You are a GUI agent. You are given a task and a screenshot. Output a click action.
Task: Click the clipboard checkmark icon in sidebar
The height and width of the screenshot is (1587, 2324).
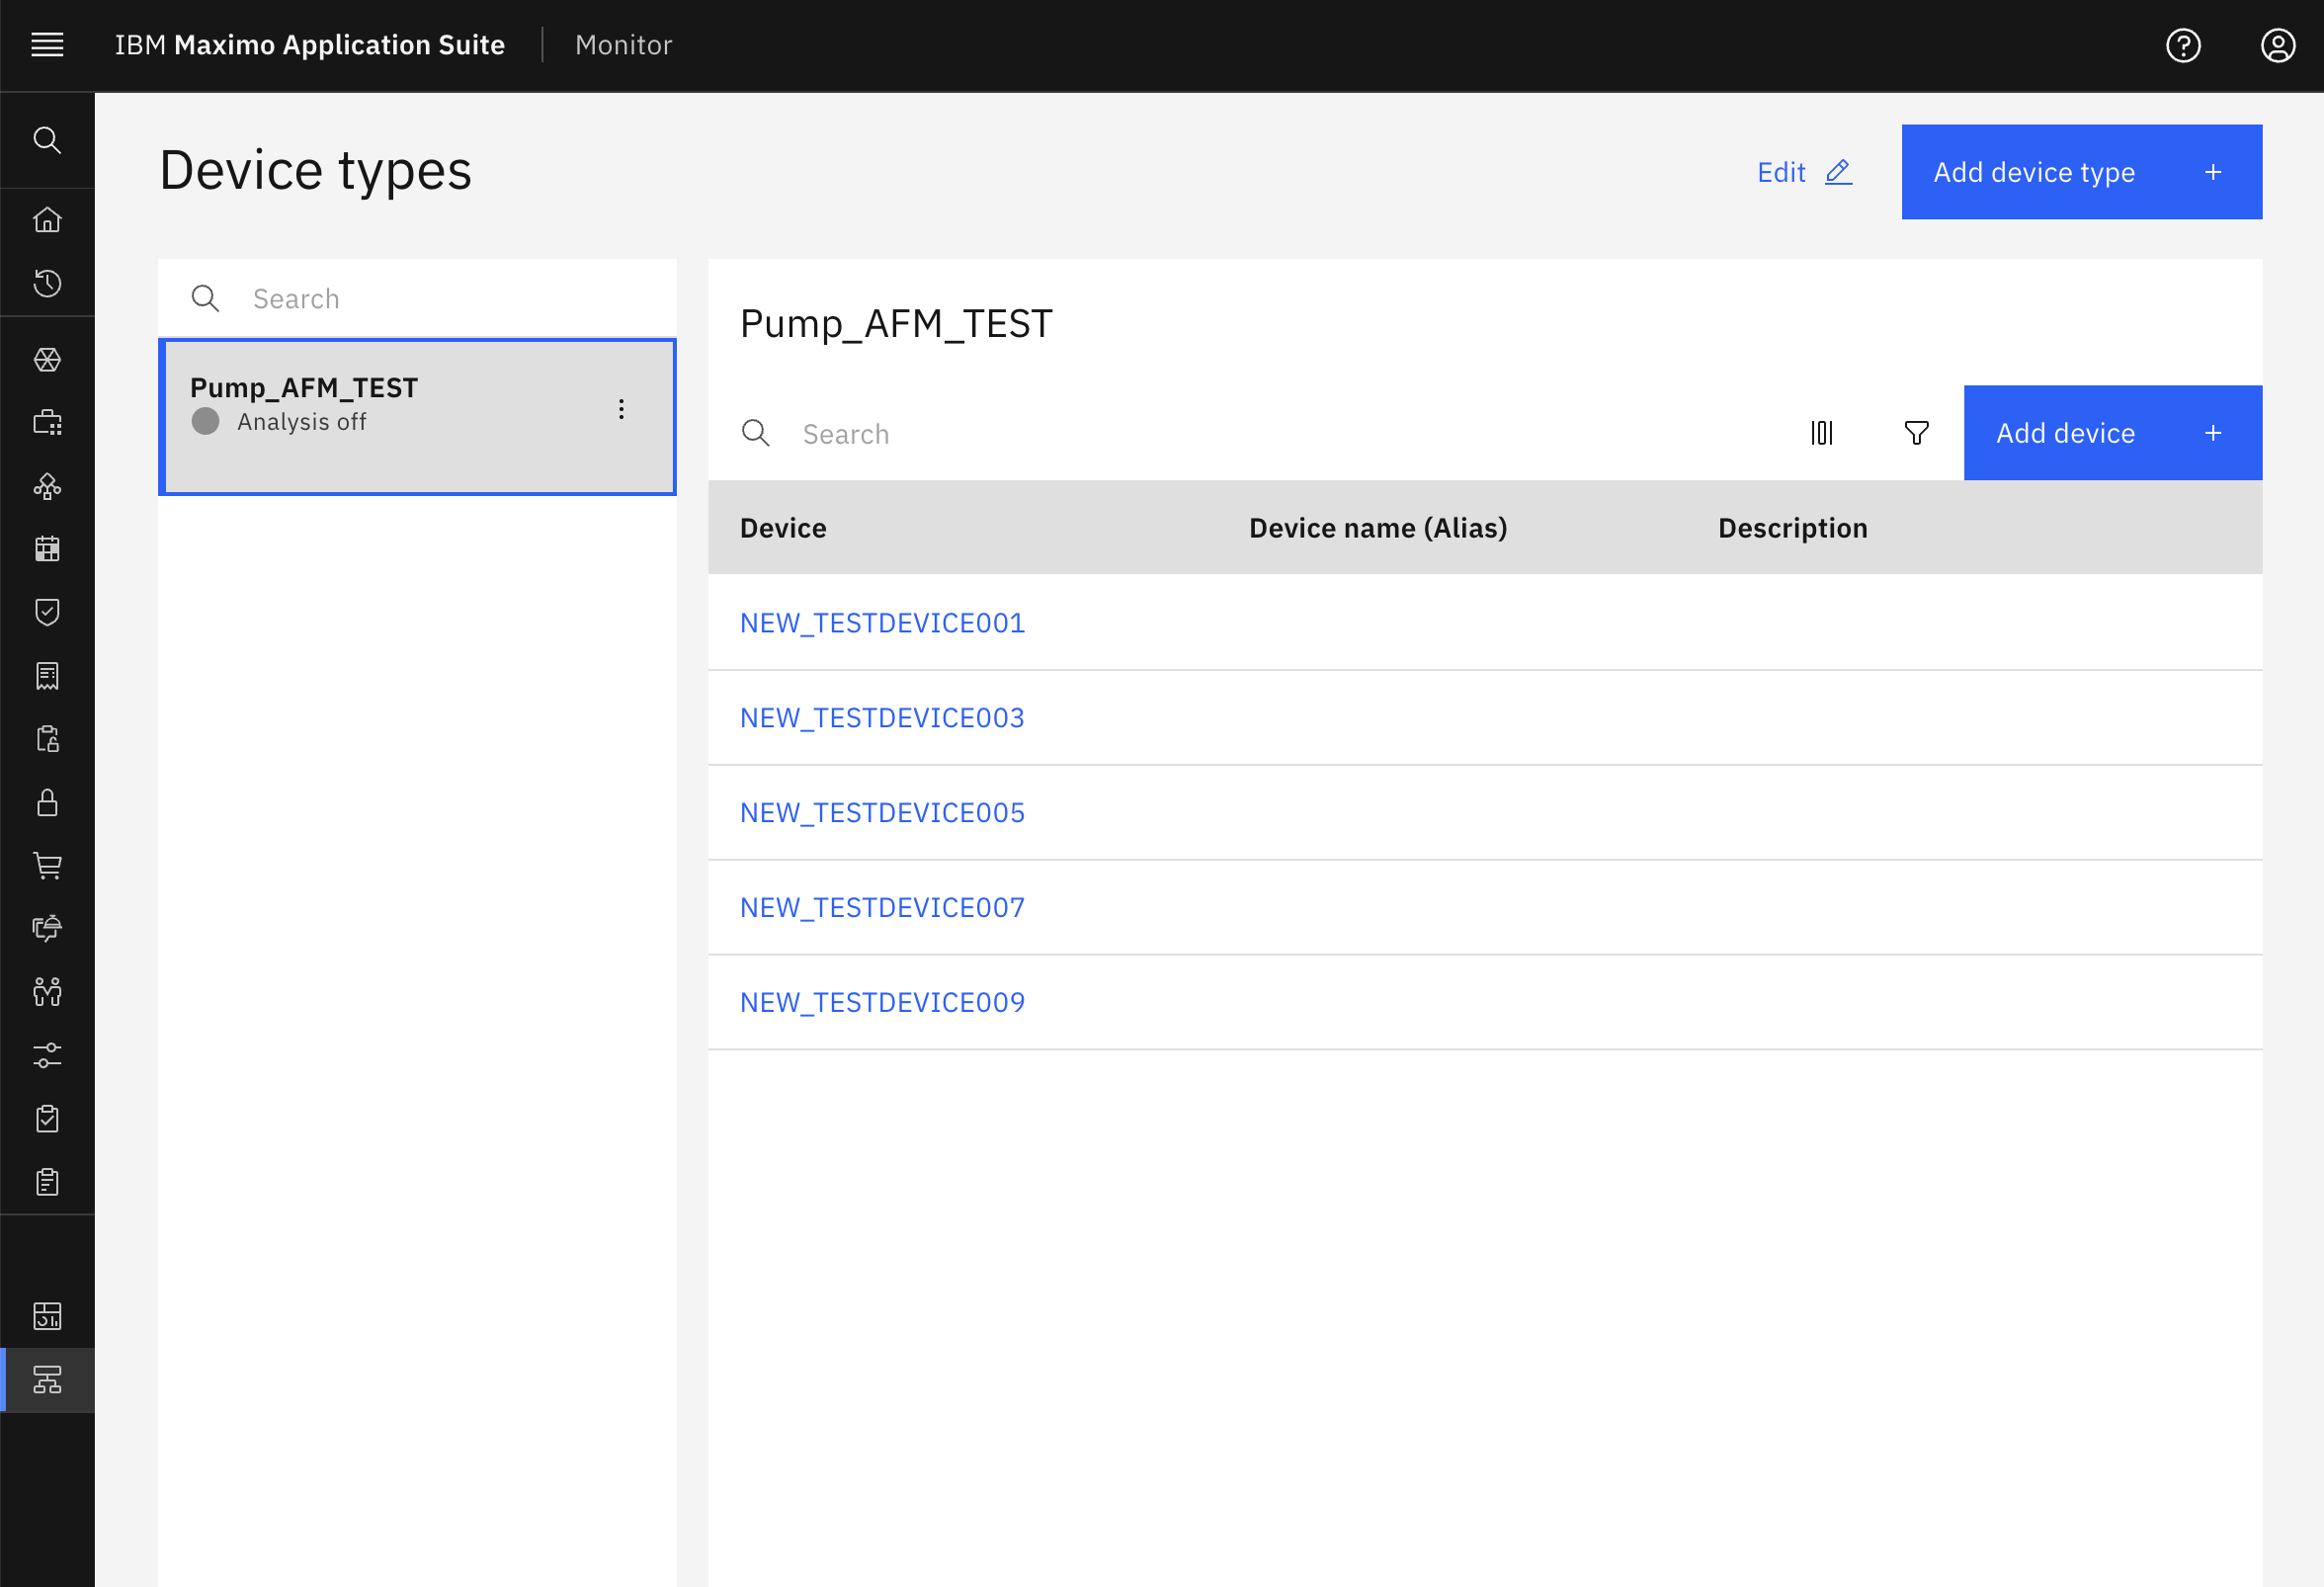pyautogui.click(x=47, y=1119)
